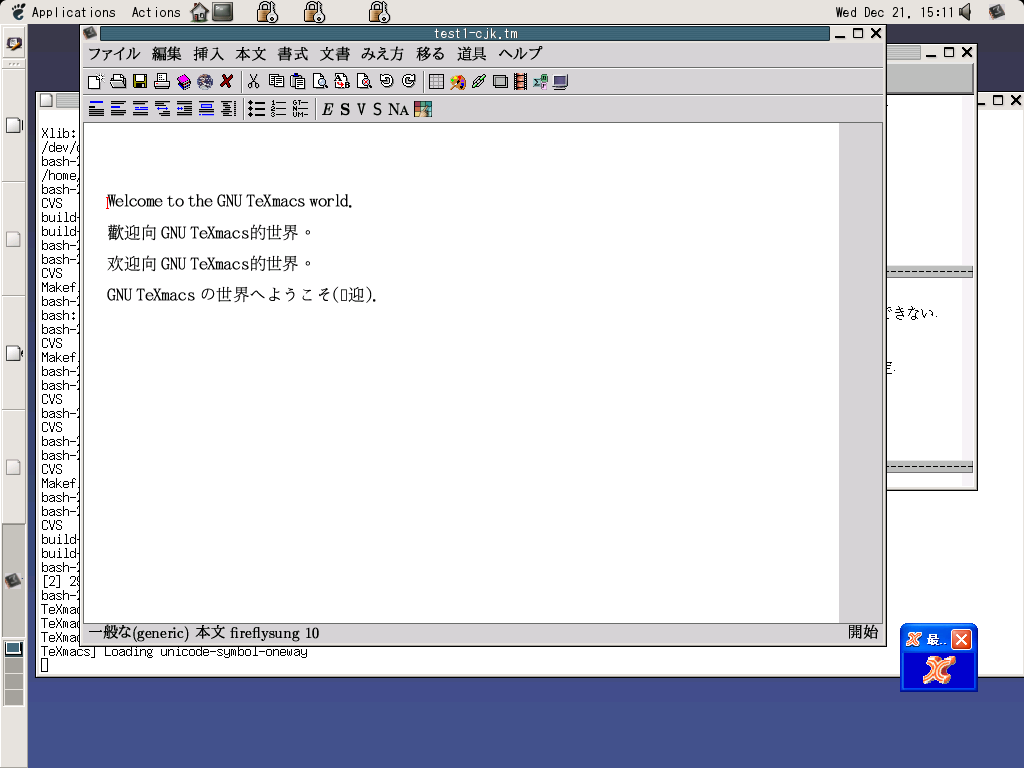Click the terminal line 'Loading unicode-symbol-oneway'
Screen dimensions: 1024x768
[206, 652]
